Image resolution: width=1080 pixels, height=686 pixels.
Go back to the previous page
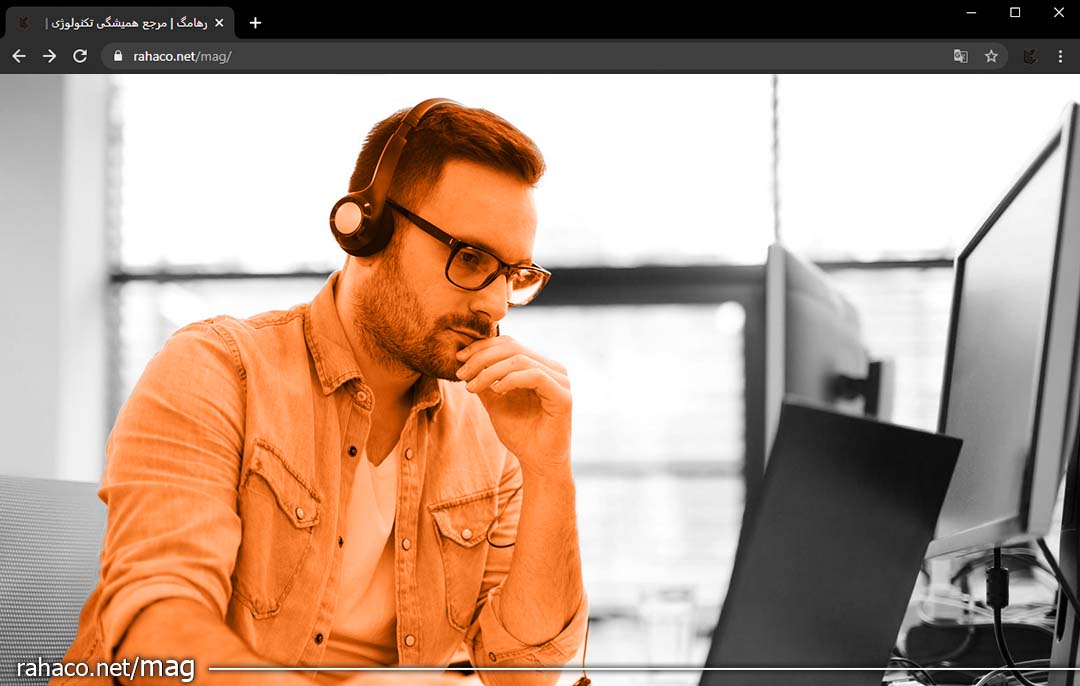(x=18, y=56)
